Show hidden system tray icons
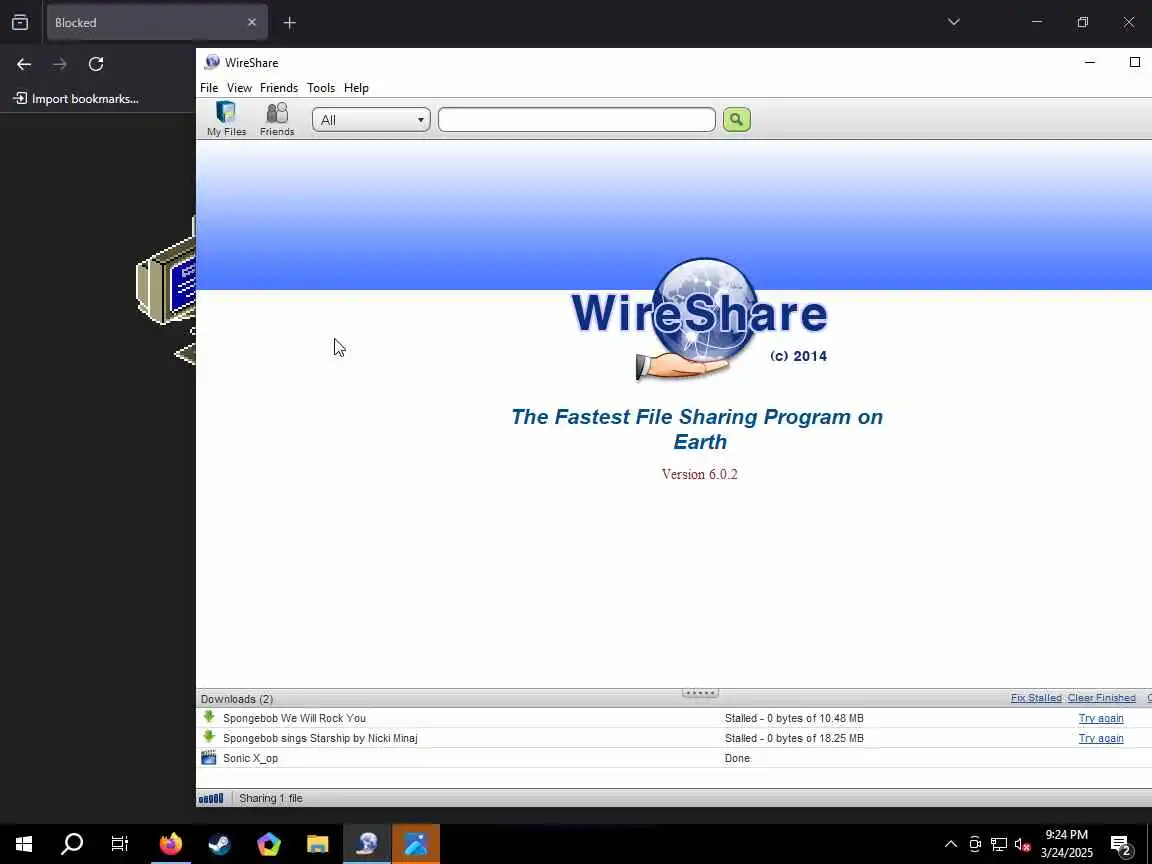1152x864 pixels. pos(951,843)
